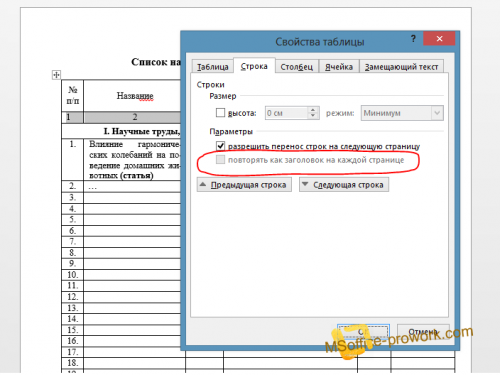
Task: Click row number 12. in table
Action: point(72,297)
